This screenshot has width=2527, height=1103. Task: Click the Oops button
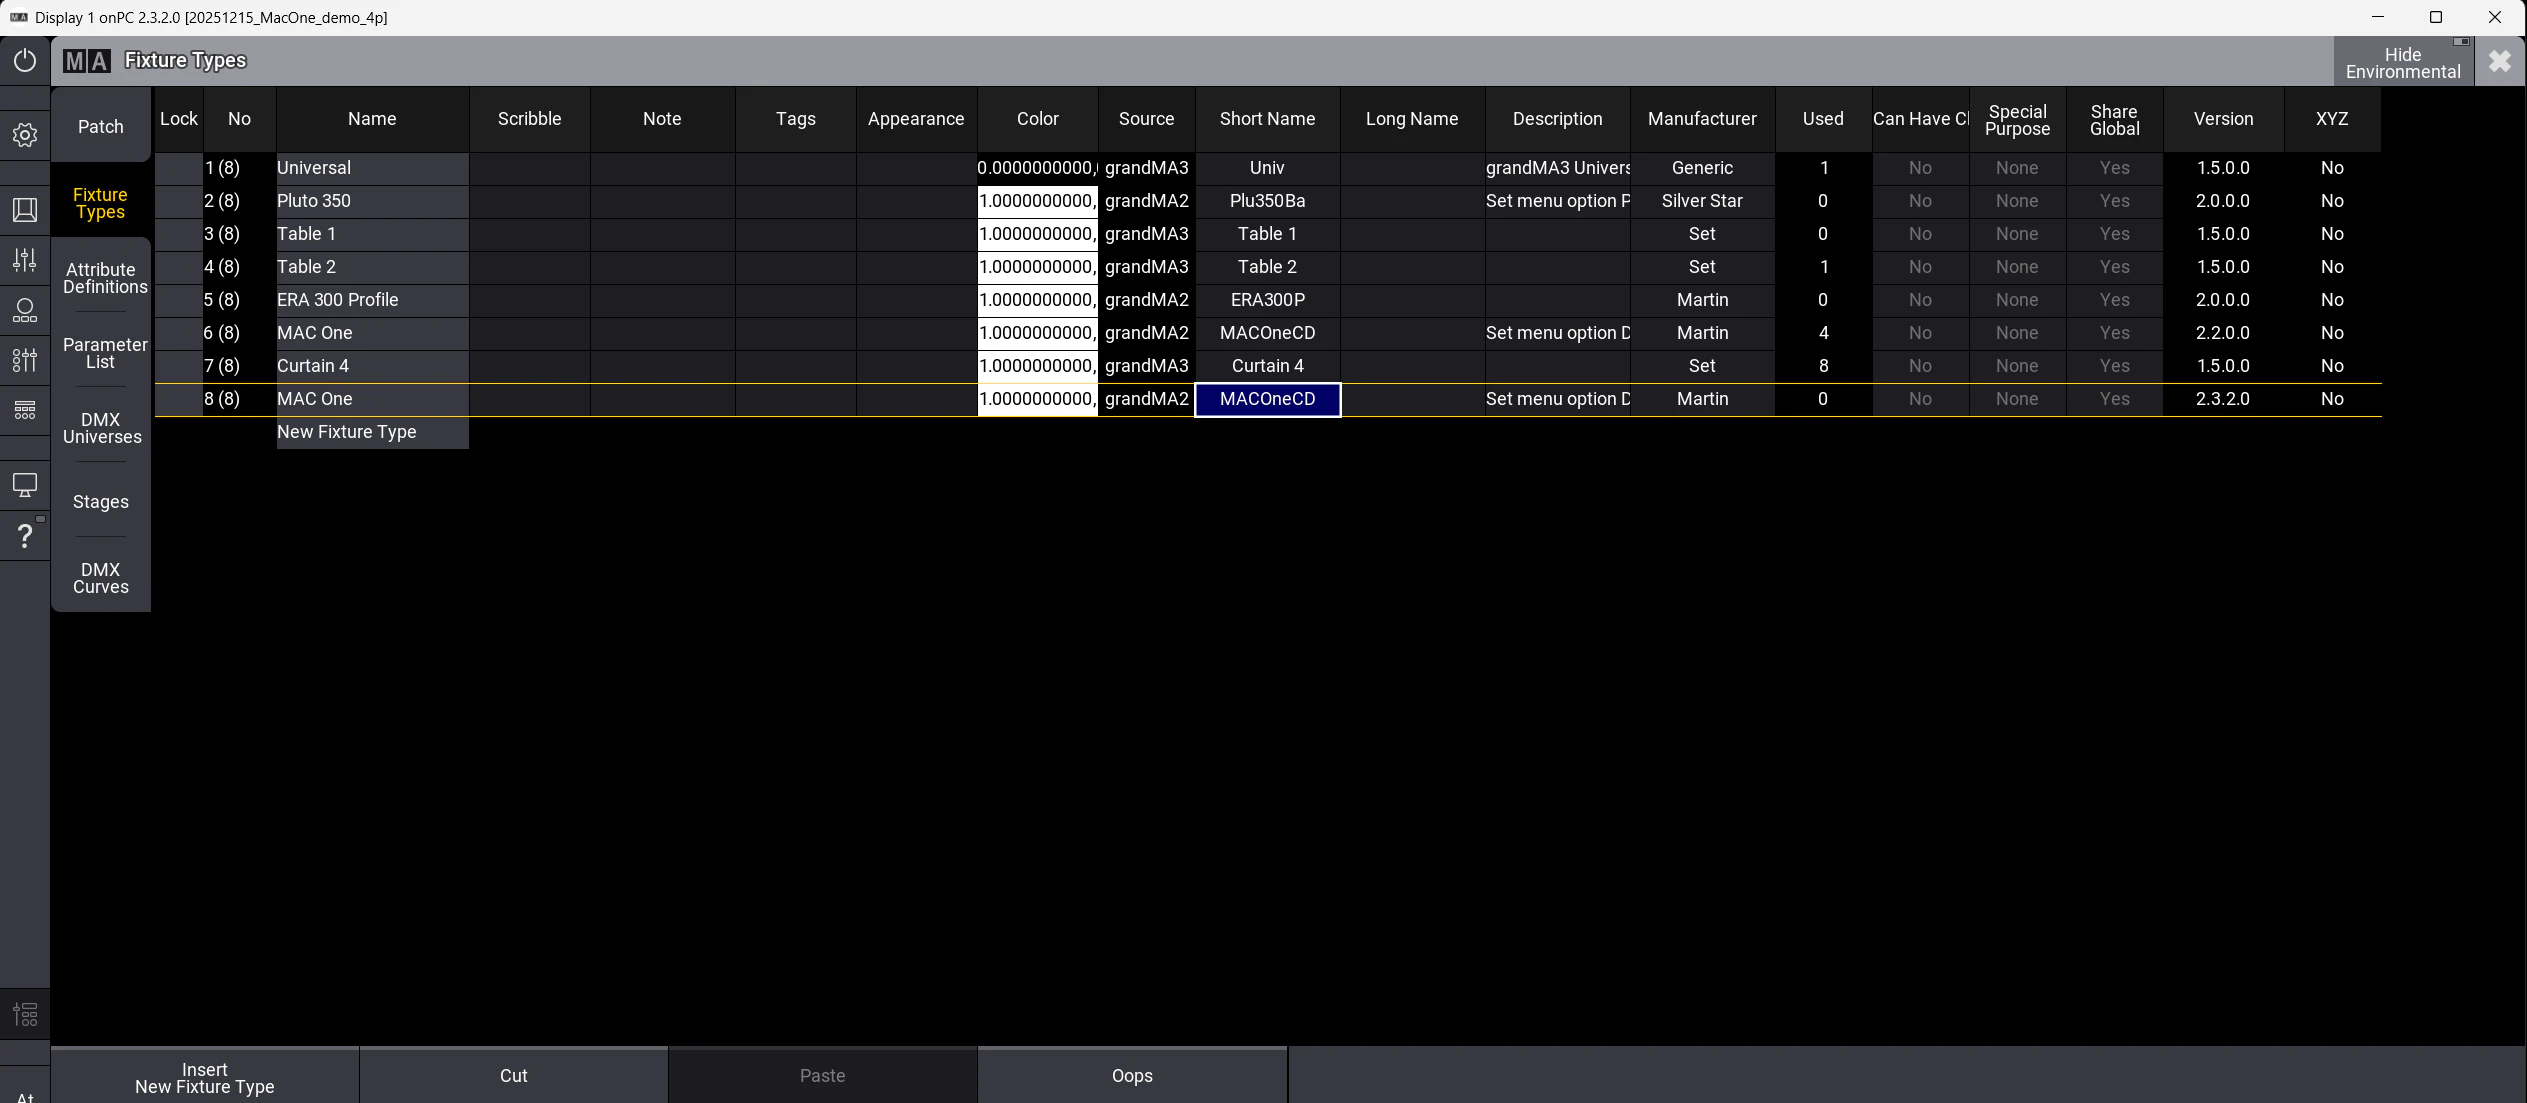(x=1132, y=1076)
